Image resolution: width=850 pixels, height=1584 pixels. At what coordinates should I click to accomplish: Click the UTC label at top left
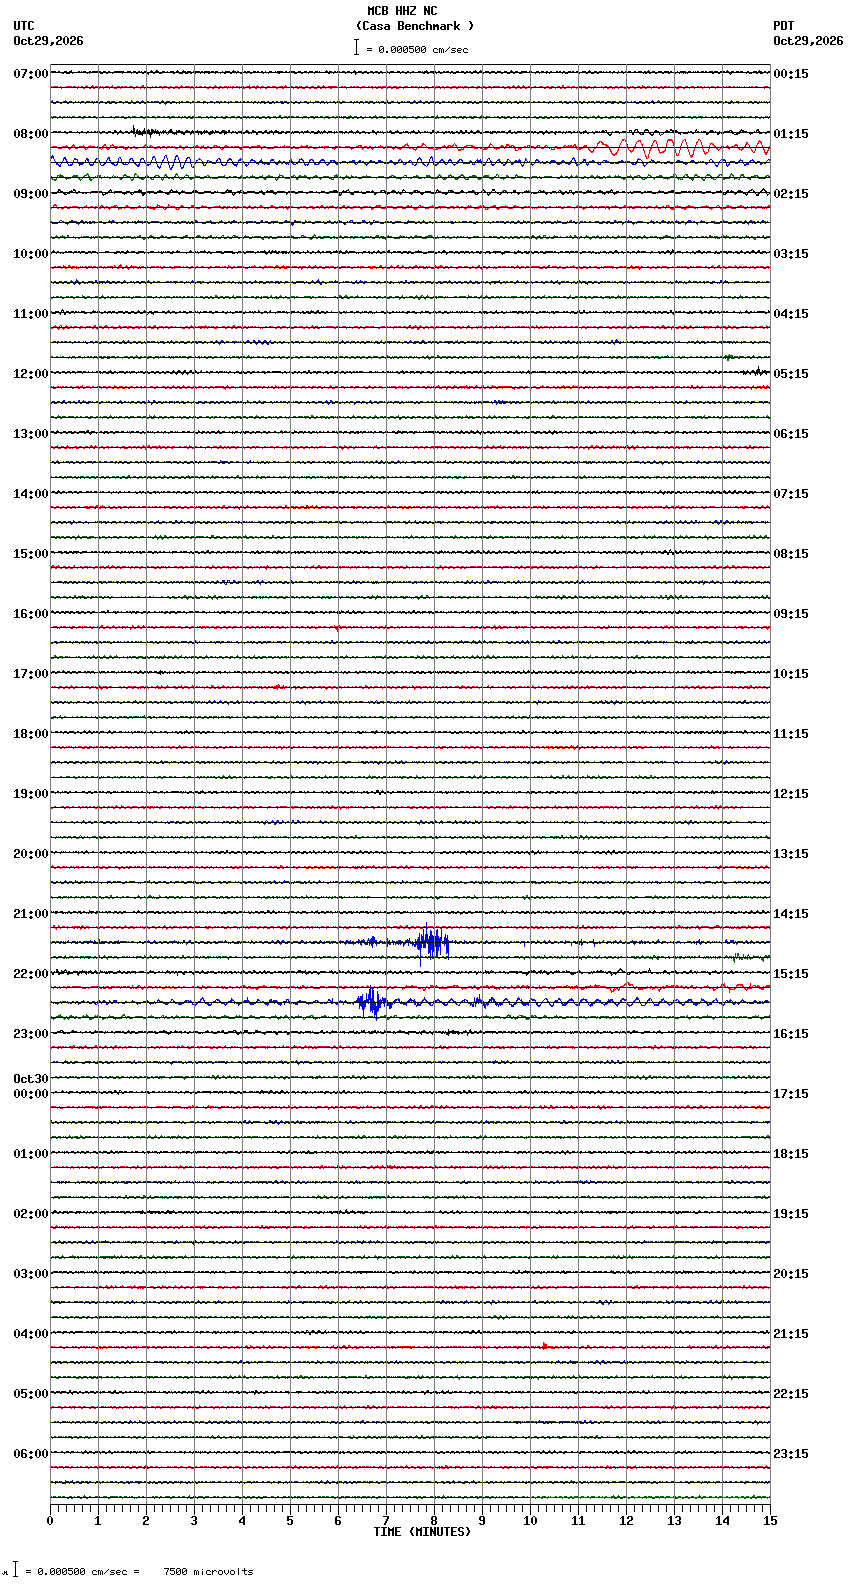point(24,26)
